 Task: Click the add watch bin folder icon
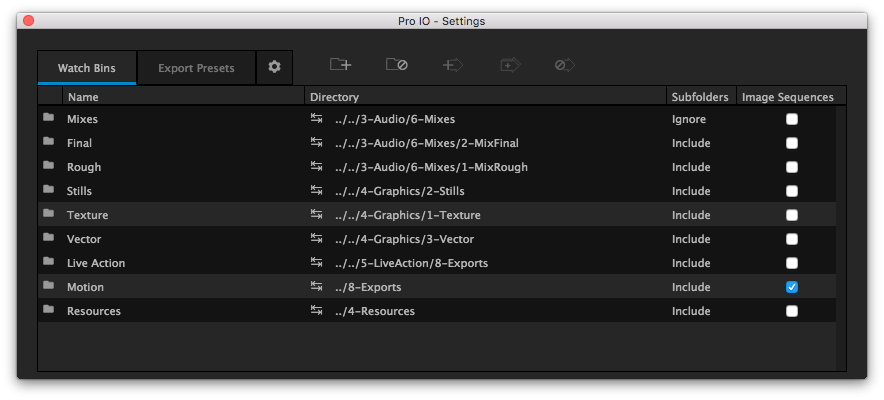340,66
